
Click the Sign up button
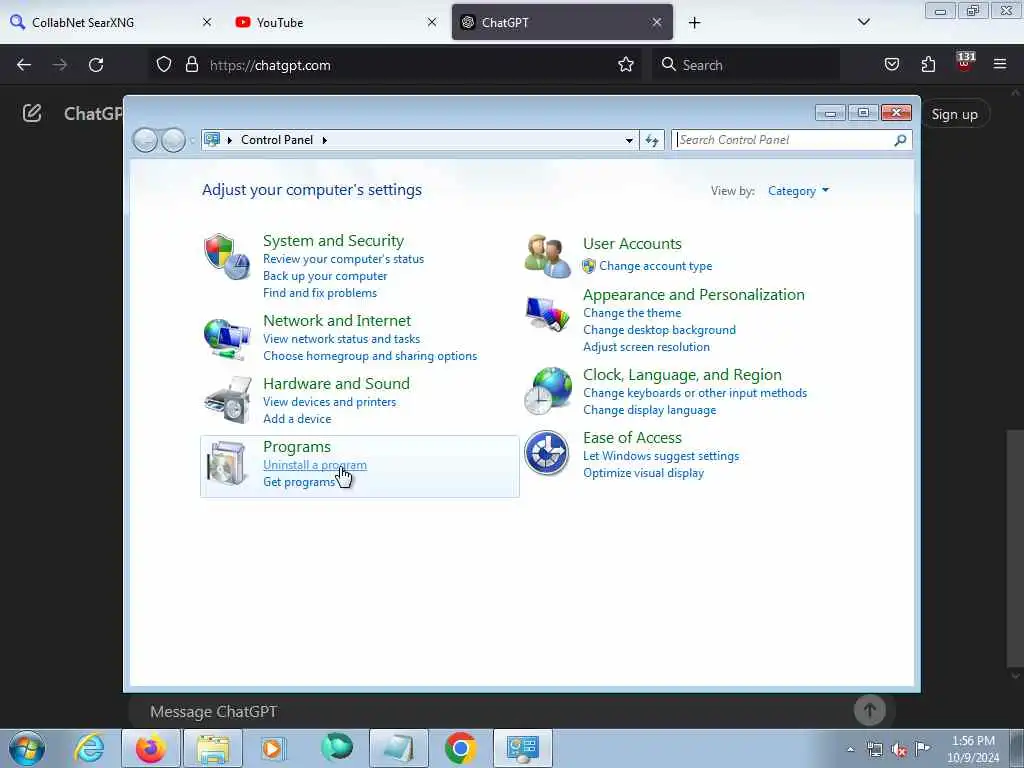coord(954,114)
